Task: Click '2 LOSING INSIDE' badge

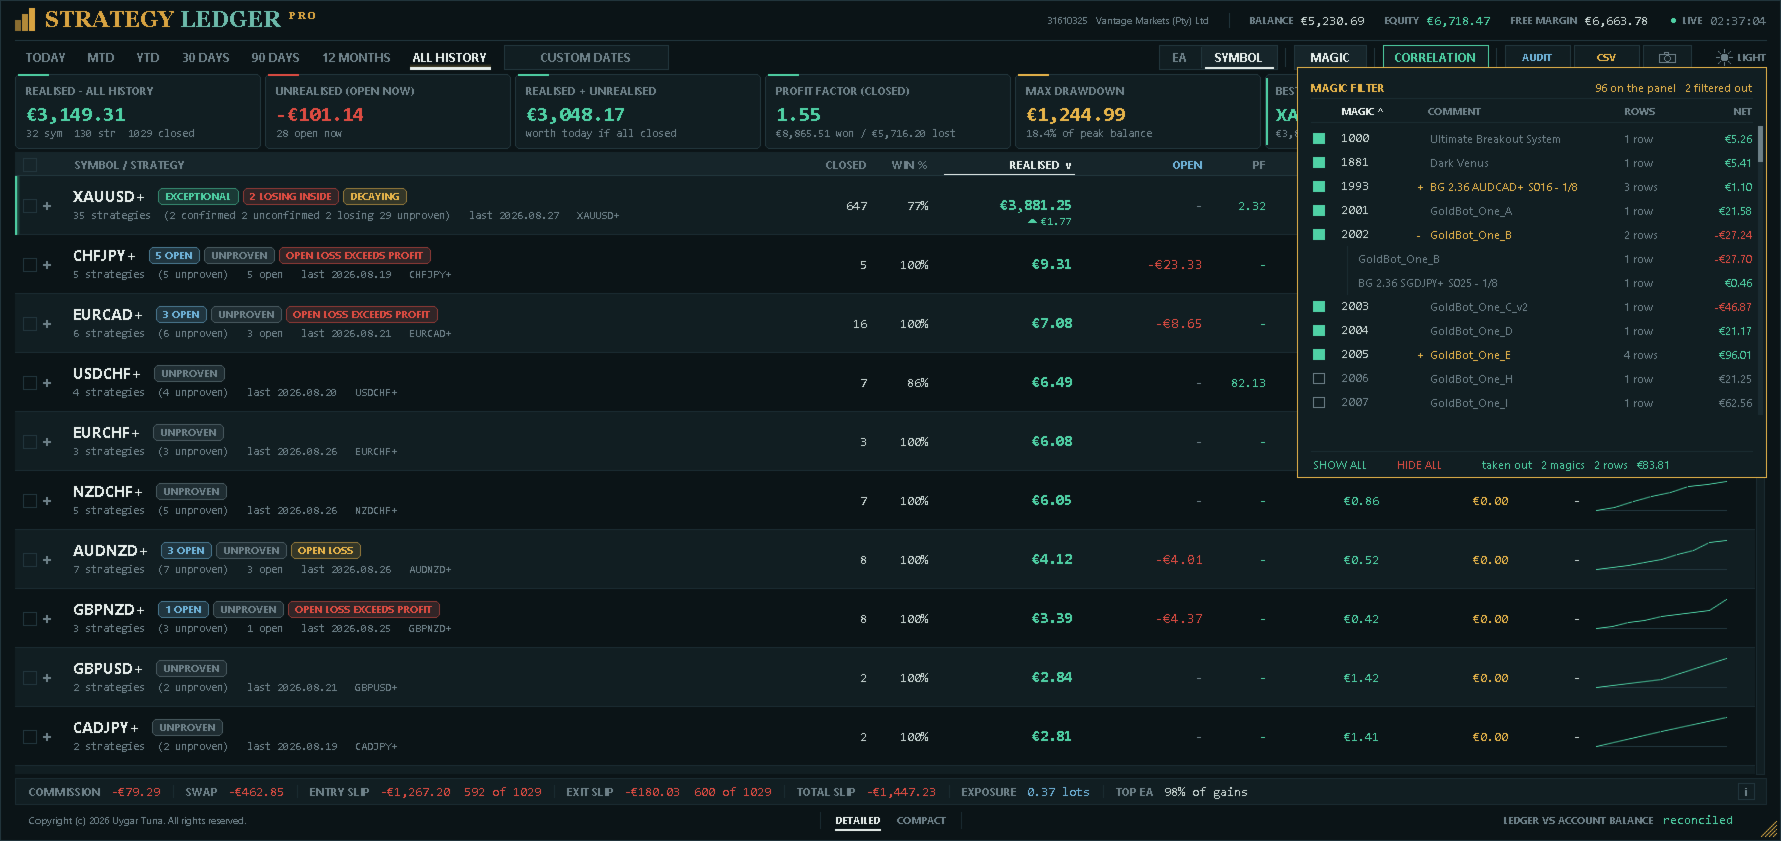Action: point(290,197)
